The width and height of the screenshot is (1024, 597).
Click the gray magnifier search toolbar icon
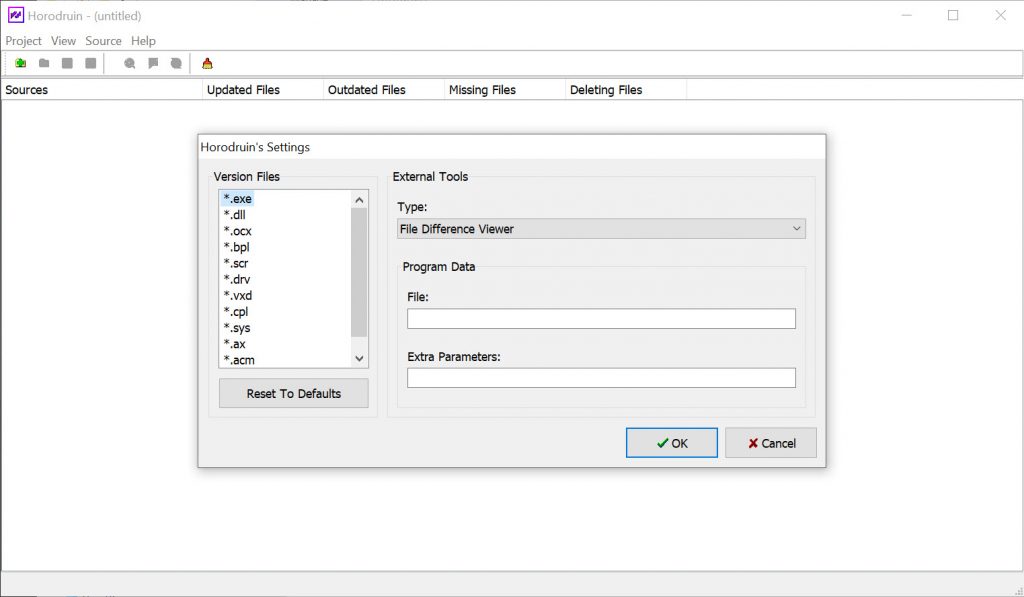pos(129,63)
